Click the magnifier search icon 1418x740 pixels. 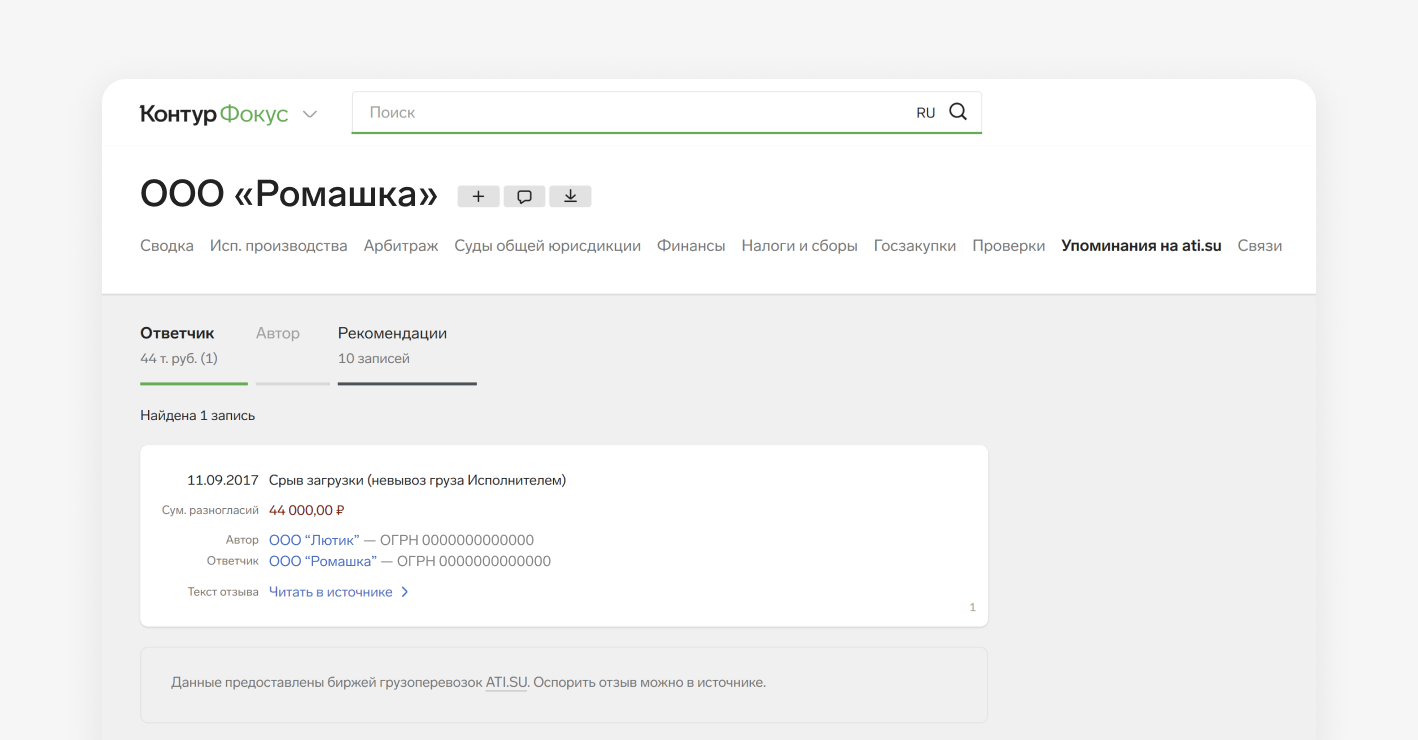point(957,112)
